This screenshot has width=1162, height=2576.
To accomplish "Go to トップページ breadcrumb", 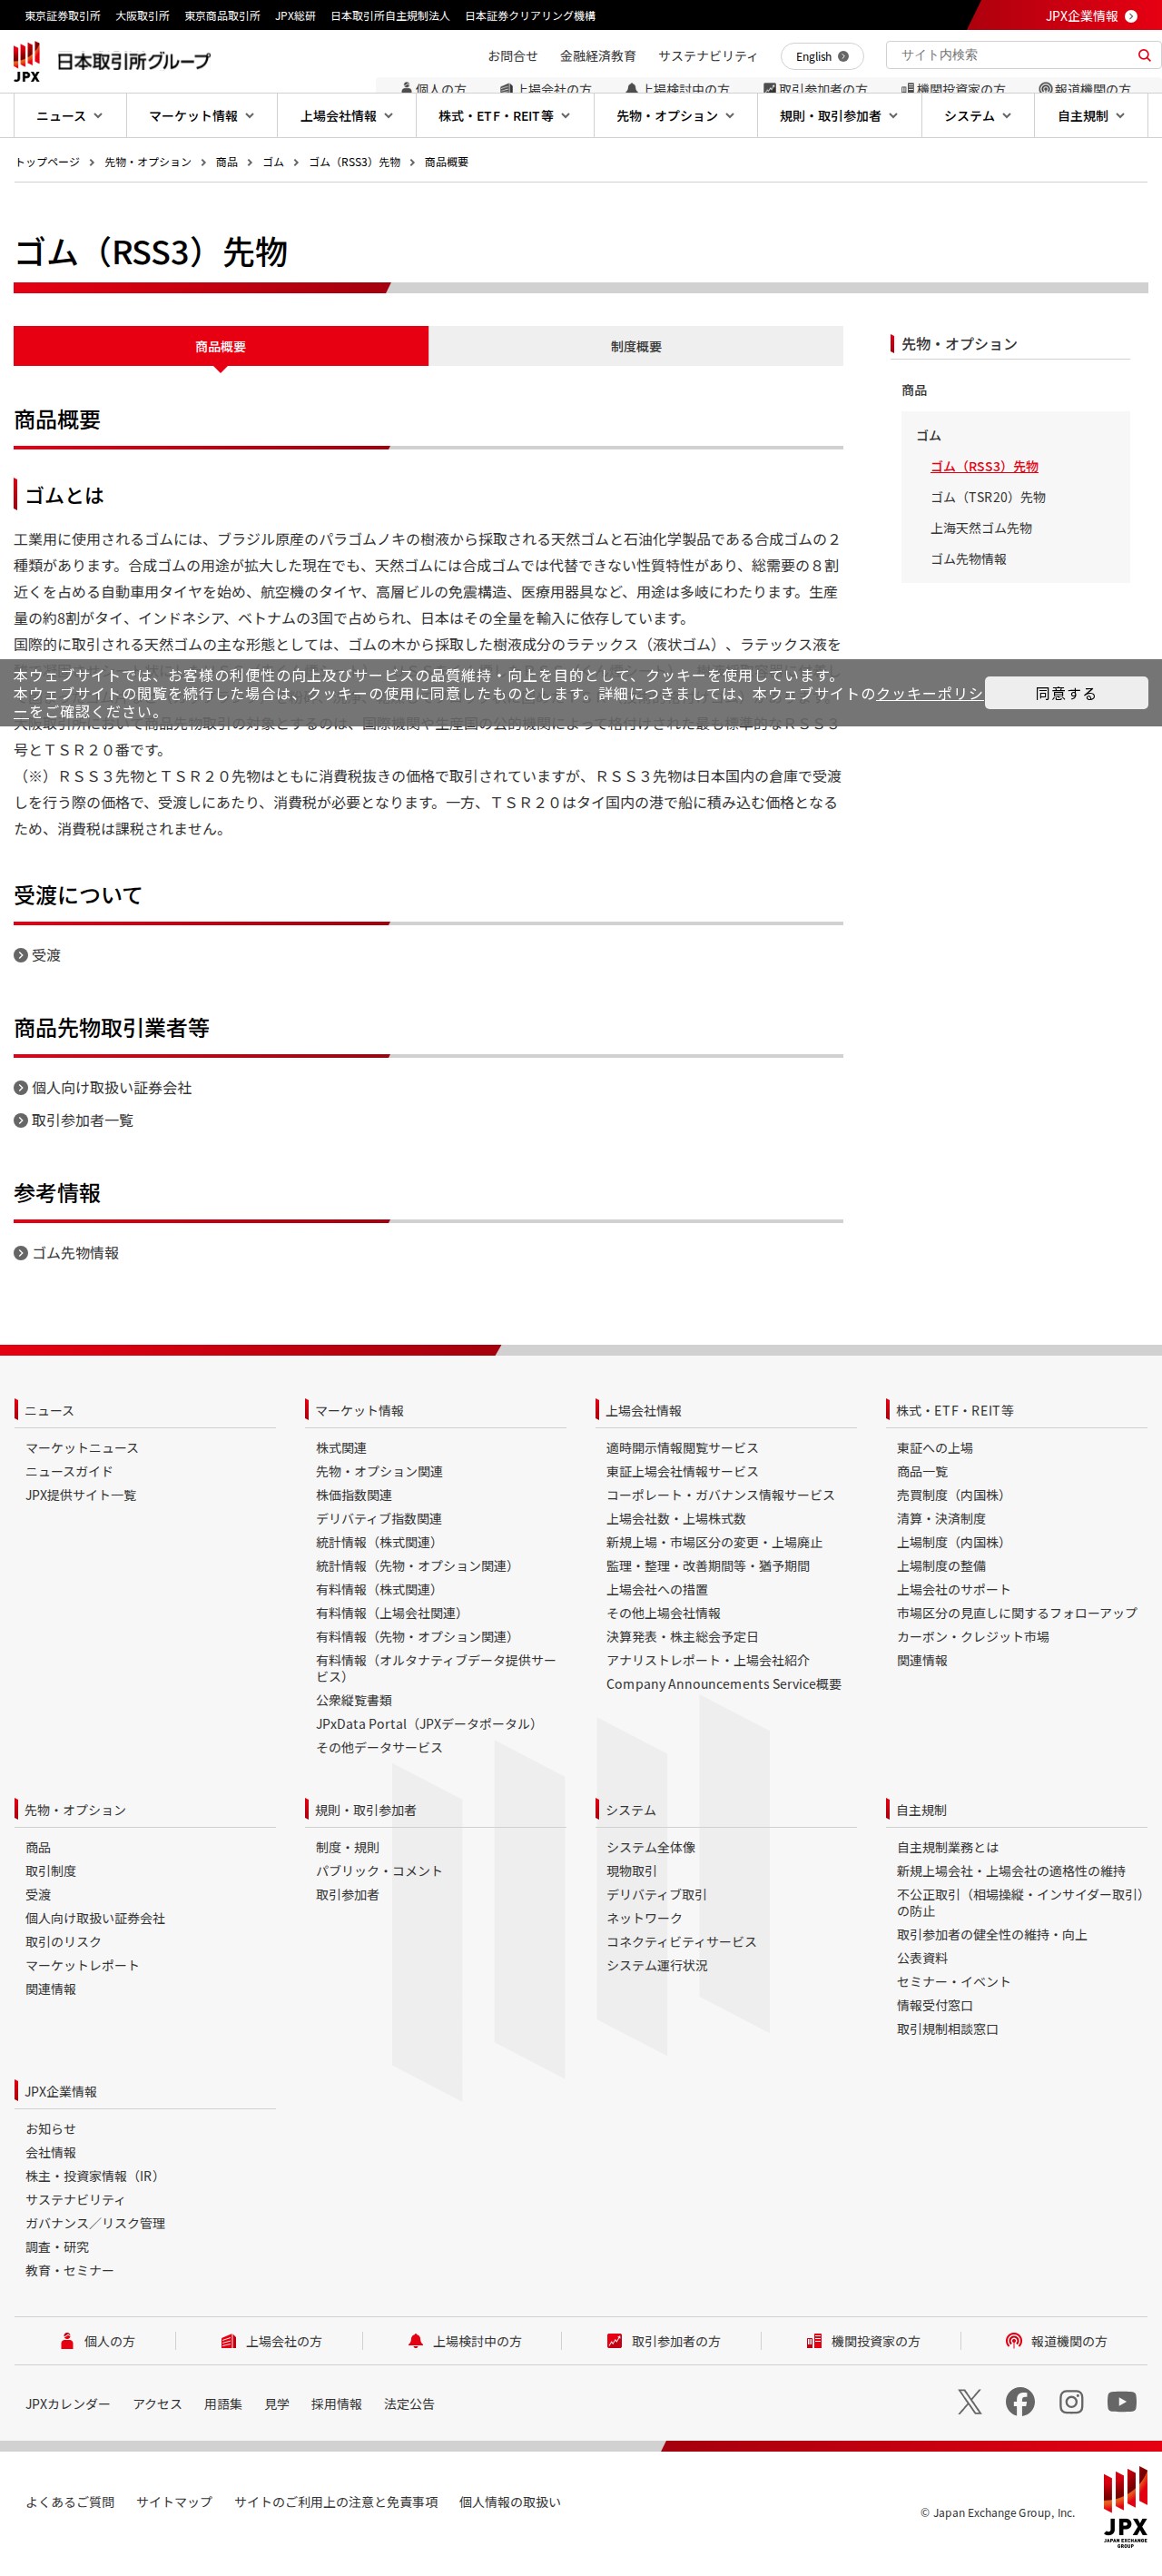I will (47, 162).
